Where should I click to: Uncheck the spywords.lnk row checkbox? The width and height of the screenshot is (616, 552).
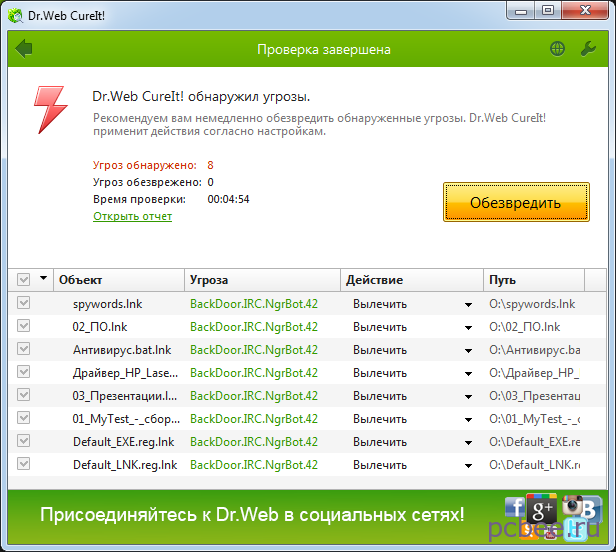click(x=24, y=303)
